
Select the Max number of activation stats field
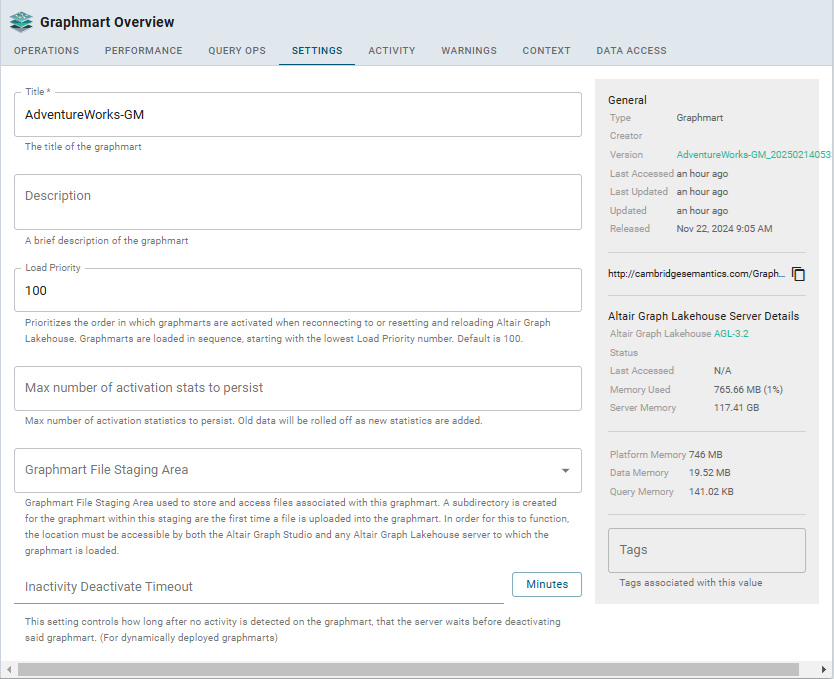click(x=297, y=388)
